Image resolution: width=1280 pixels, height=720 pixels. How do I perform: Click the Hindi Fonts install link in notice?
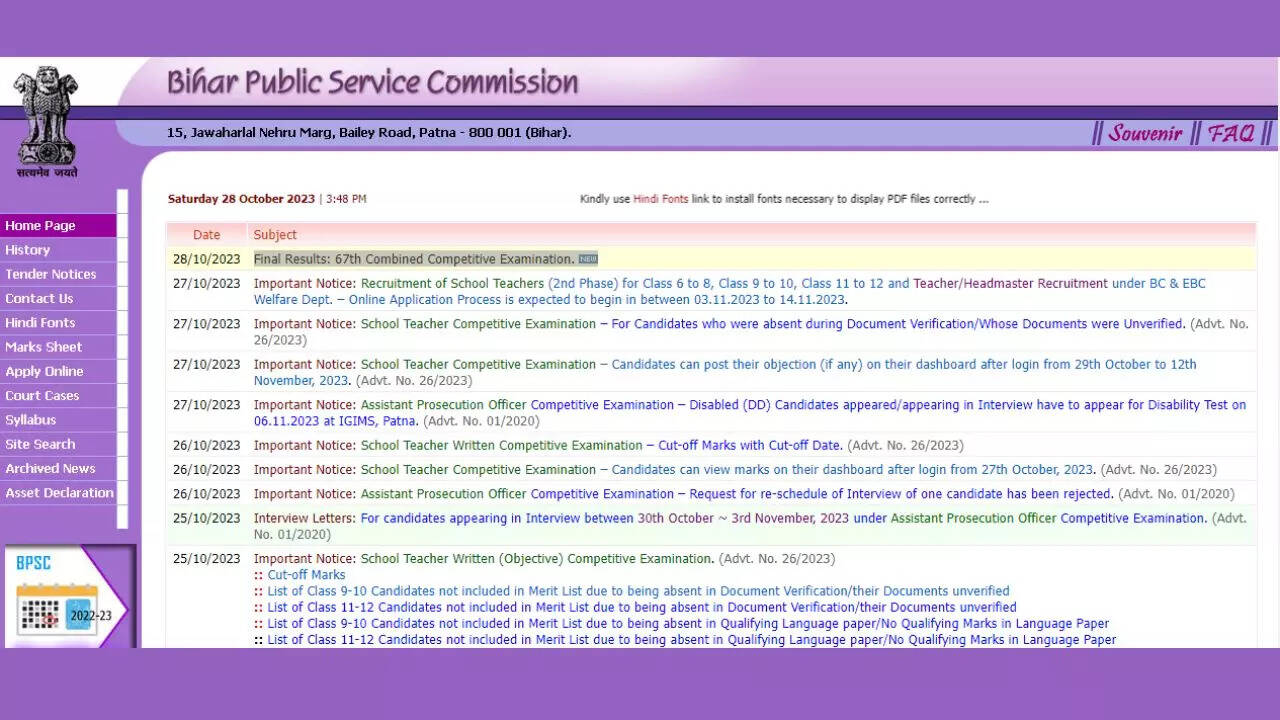tap(660, 199)
